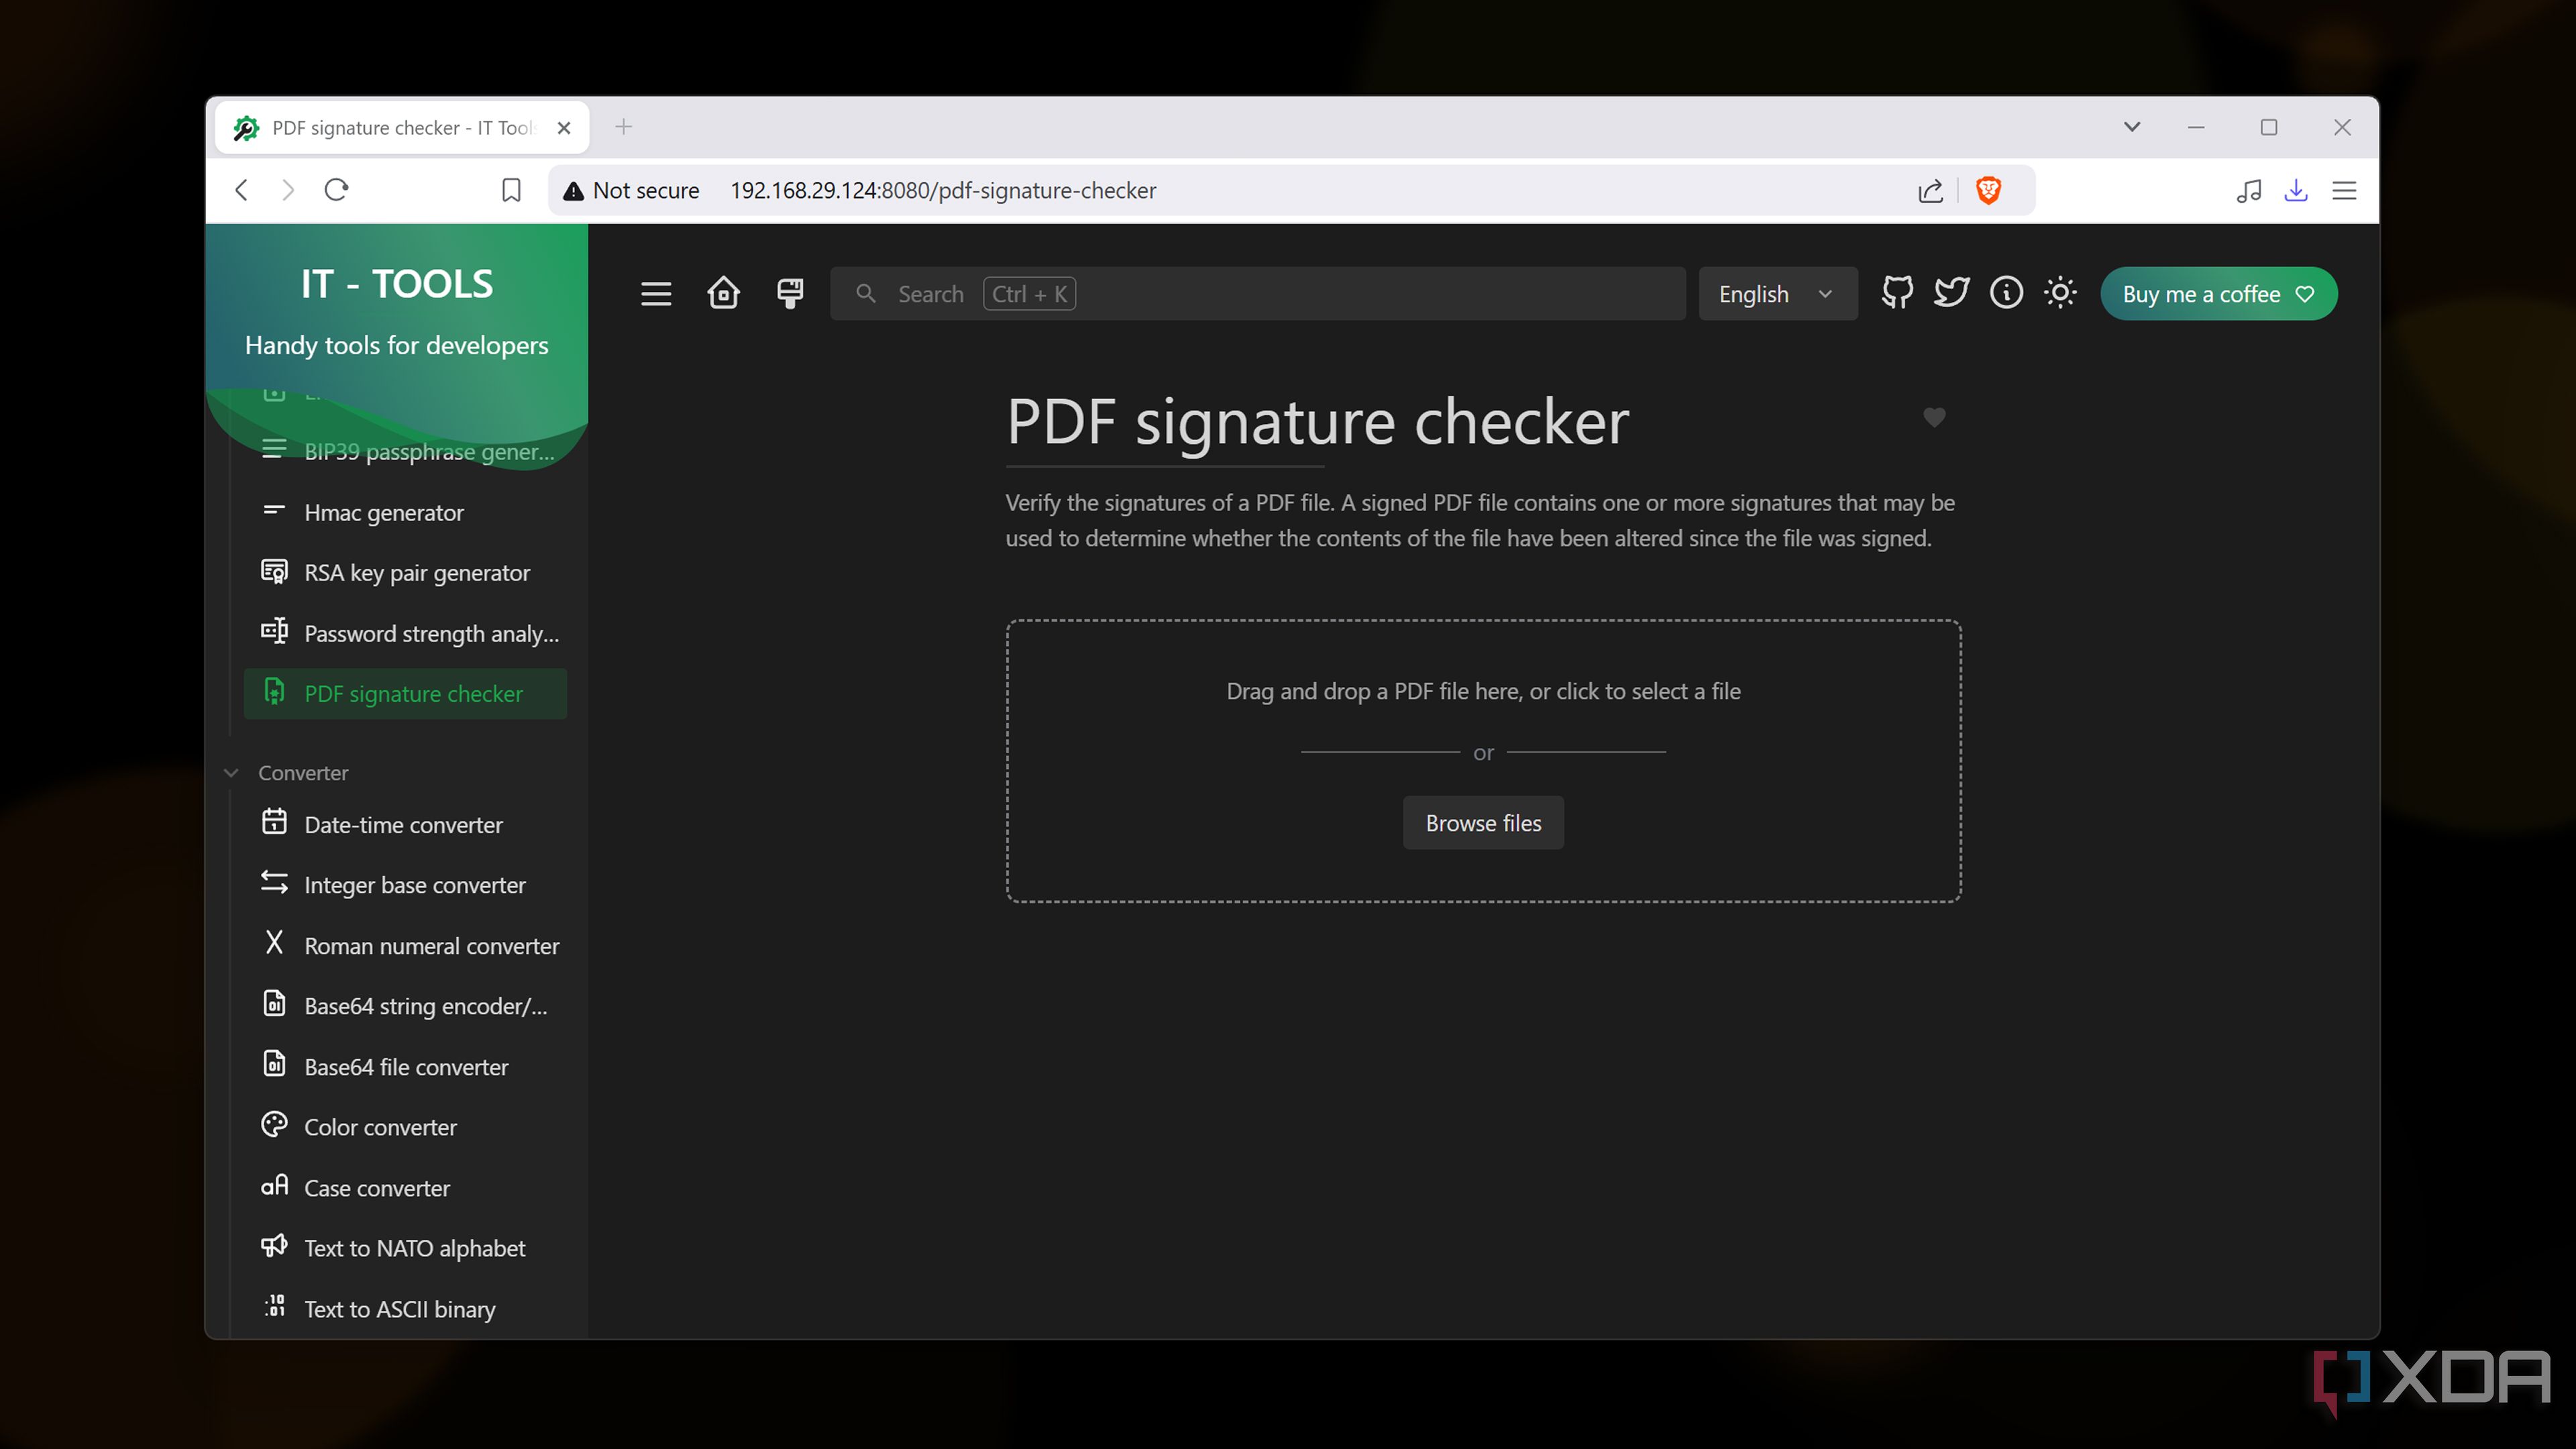Bookmark this page
Image resolution: width=2576 pixels, height=1449 pixels.
[x=511, y=190]
